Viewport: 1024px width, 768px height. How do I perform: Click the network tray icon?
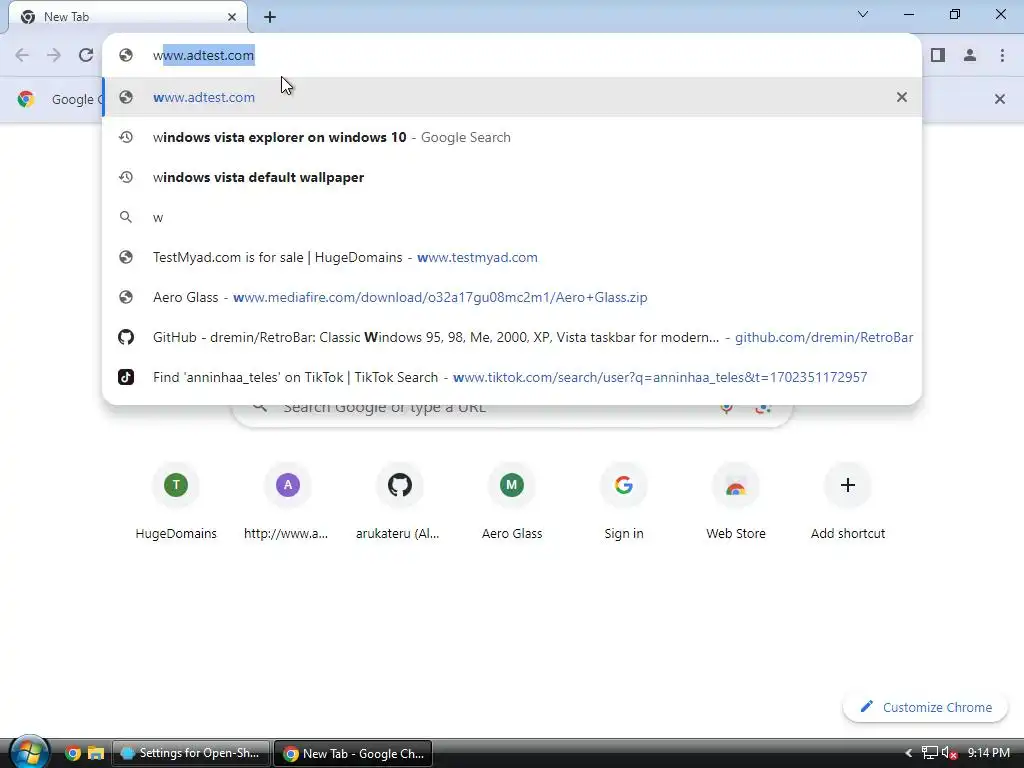pyautogui.click(x=930, y=753)
